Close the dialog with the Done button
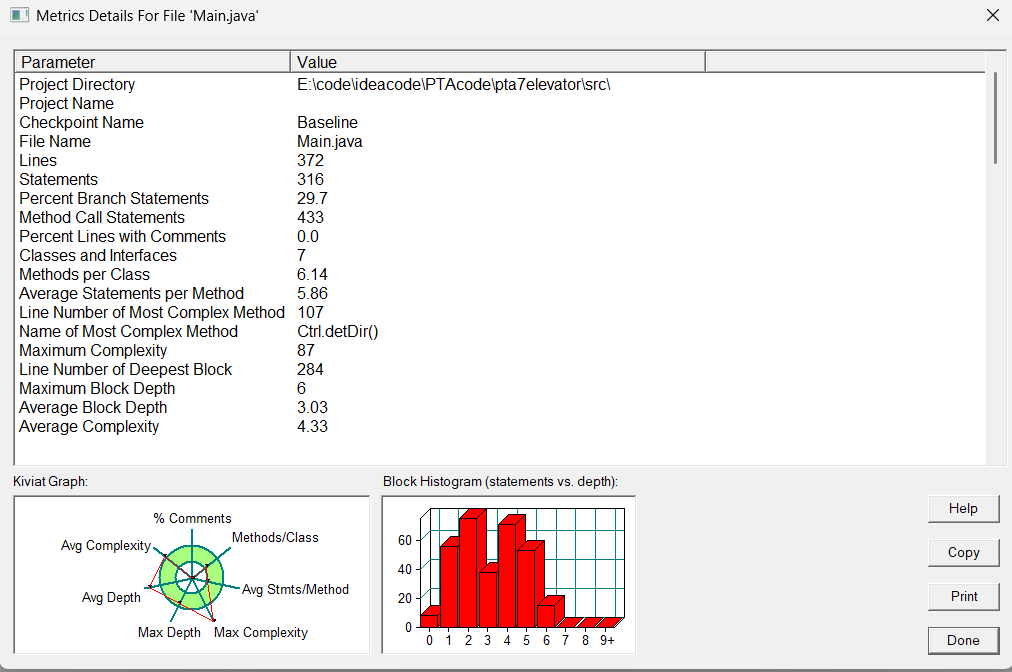Image resolution: width=1012 pixels, height=672 pixels. (x=963, y=640)
